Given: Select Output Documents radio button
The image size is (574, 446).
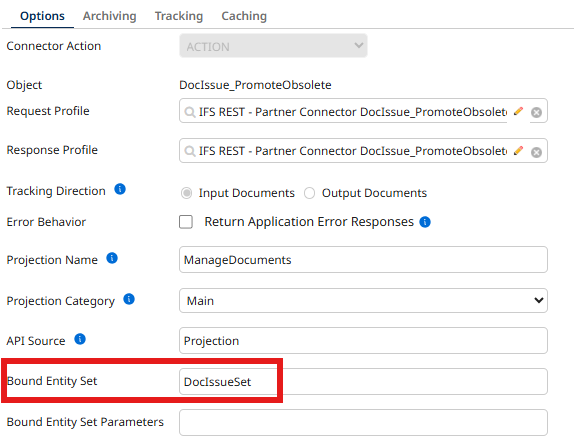Looking at the screenshot, I should click(x=309, y=193).
